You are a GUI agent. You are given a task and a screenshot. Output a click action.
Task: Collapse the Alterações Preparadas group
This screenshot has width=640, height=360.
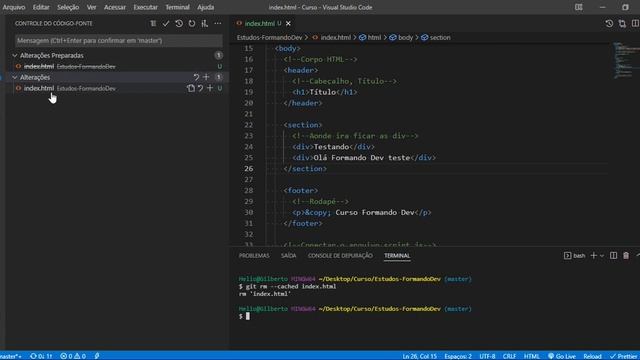15,56
